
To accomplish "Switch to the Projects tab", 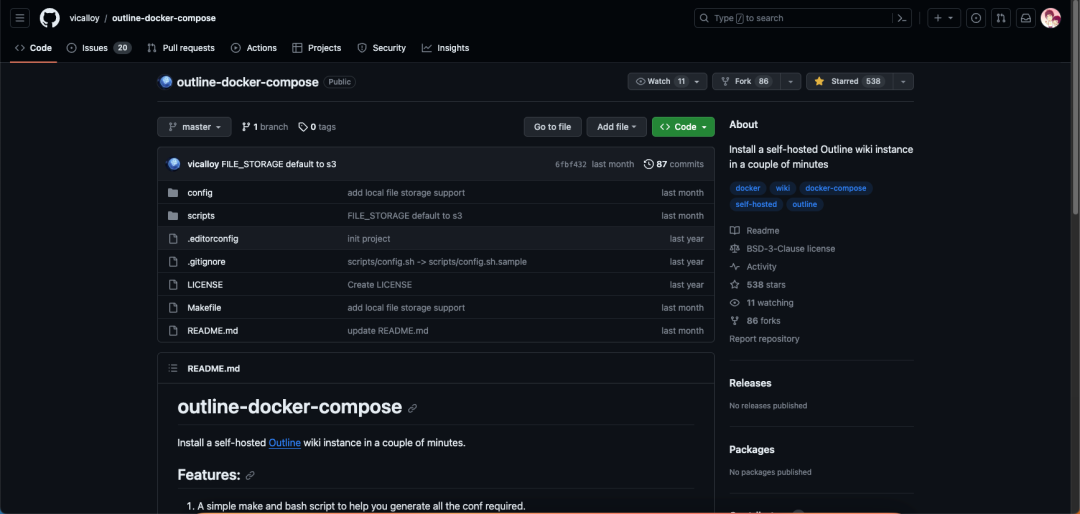I will (x=317, y=48).
